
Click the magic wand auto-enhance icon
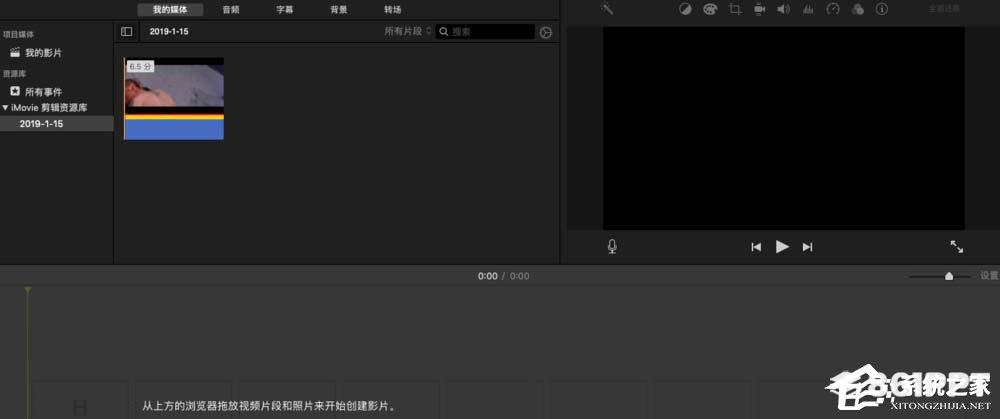coord(606,9)
